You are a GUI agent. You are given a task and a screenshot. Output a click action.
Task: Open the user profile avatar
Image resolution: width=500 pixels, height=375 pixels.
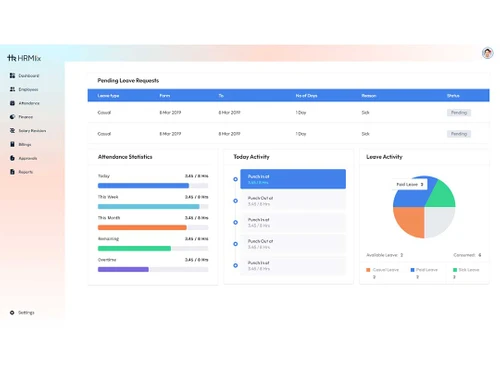[487, 53]
